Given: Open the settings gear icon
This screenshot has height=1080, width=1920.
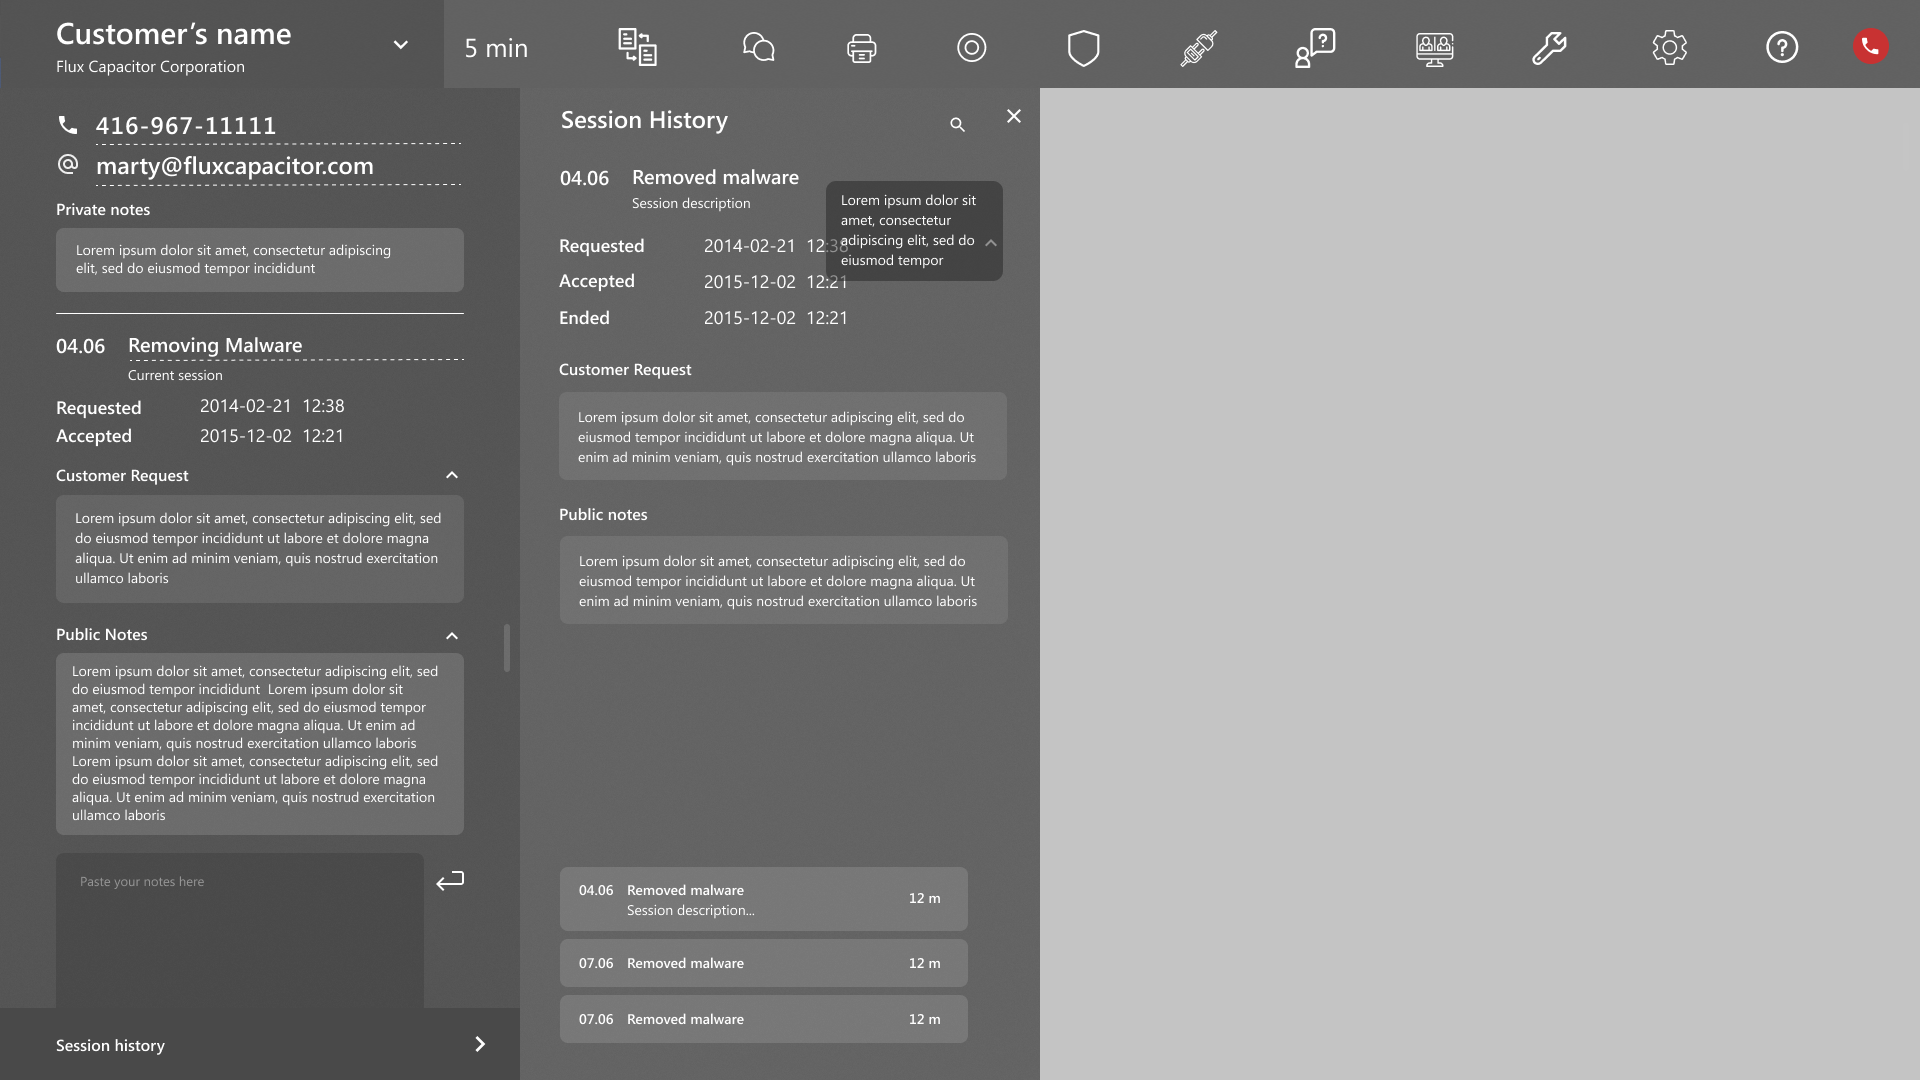Looking at the screenshot, I should tap(1669, 48).
